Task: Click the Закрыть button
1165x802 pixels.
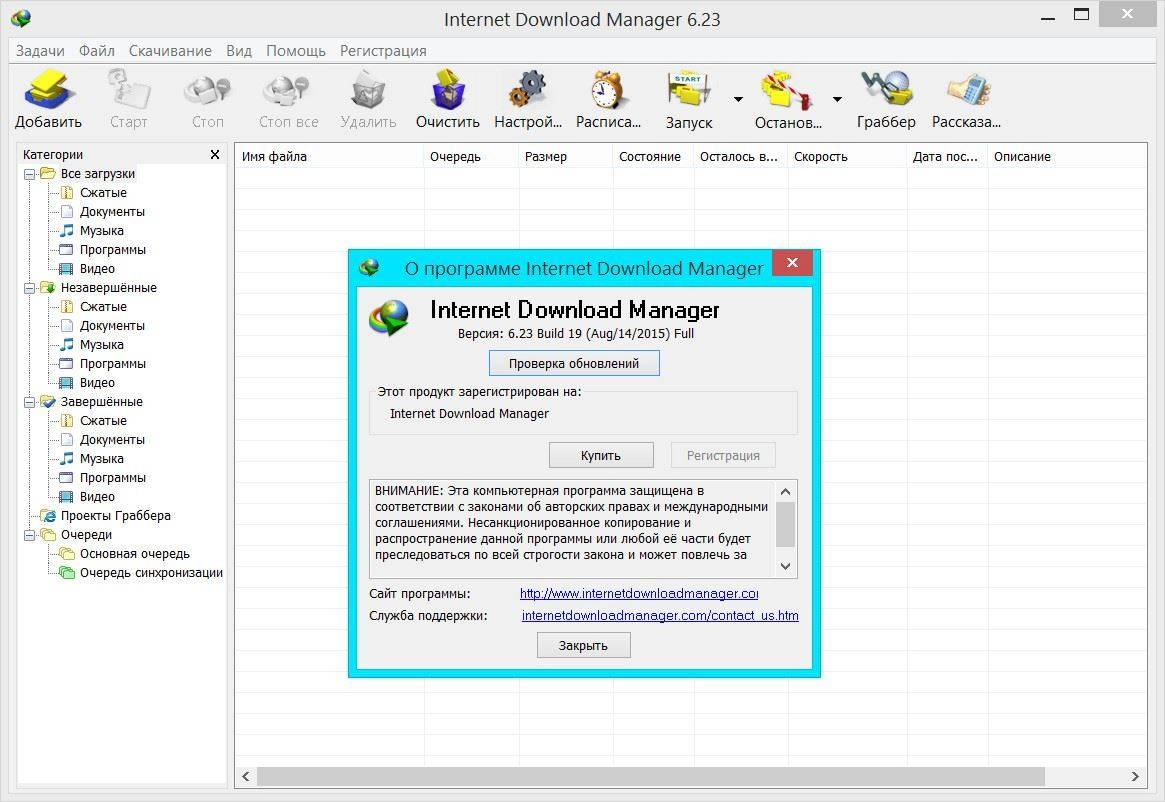Action: pos(583,646)
